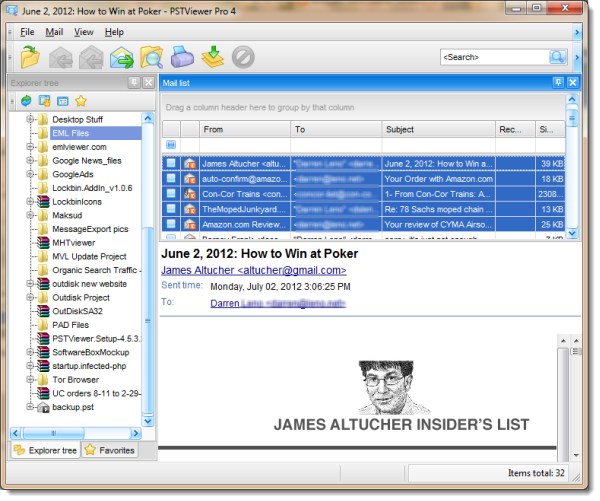This screenshot has height=501, width=600.
Task: Click the Export download arrow icon
Action: (213, 57)
